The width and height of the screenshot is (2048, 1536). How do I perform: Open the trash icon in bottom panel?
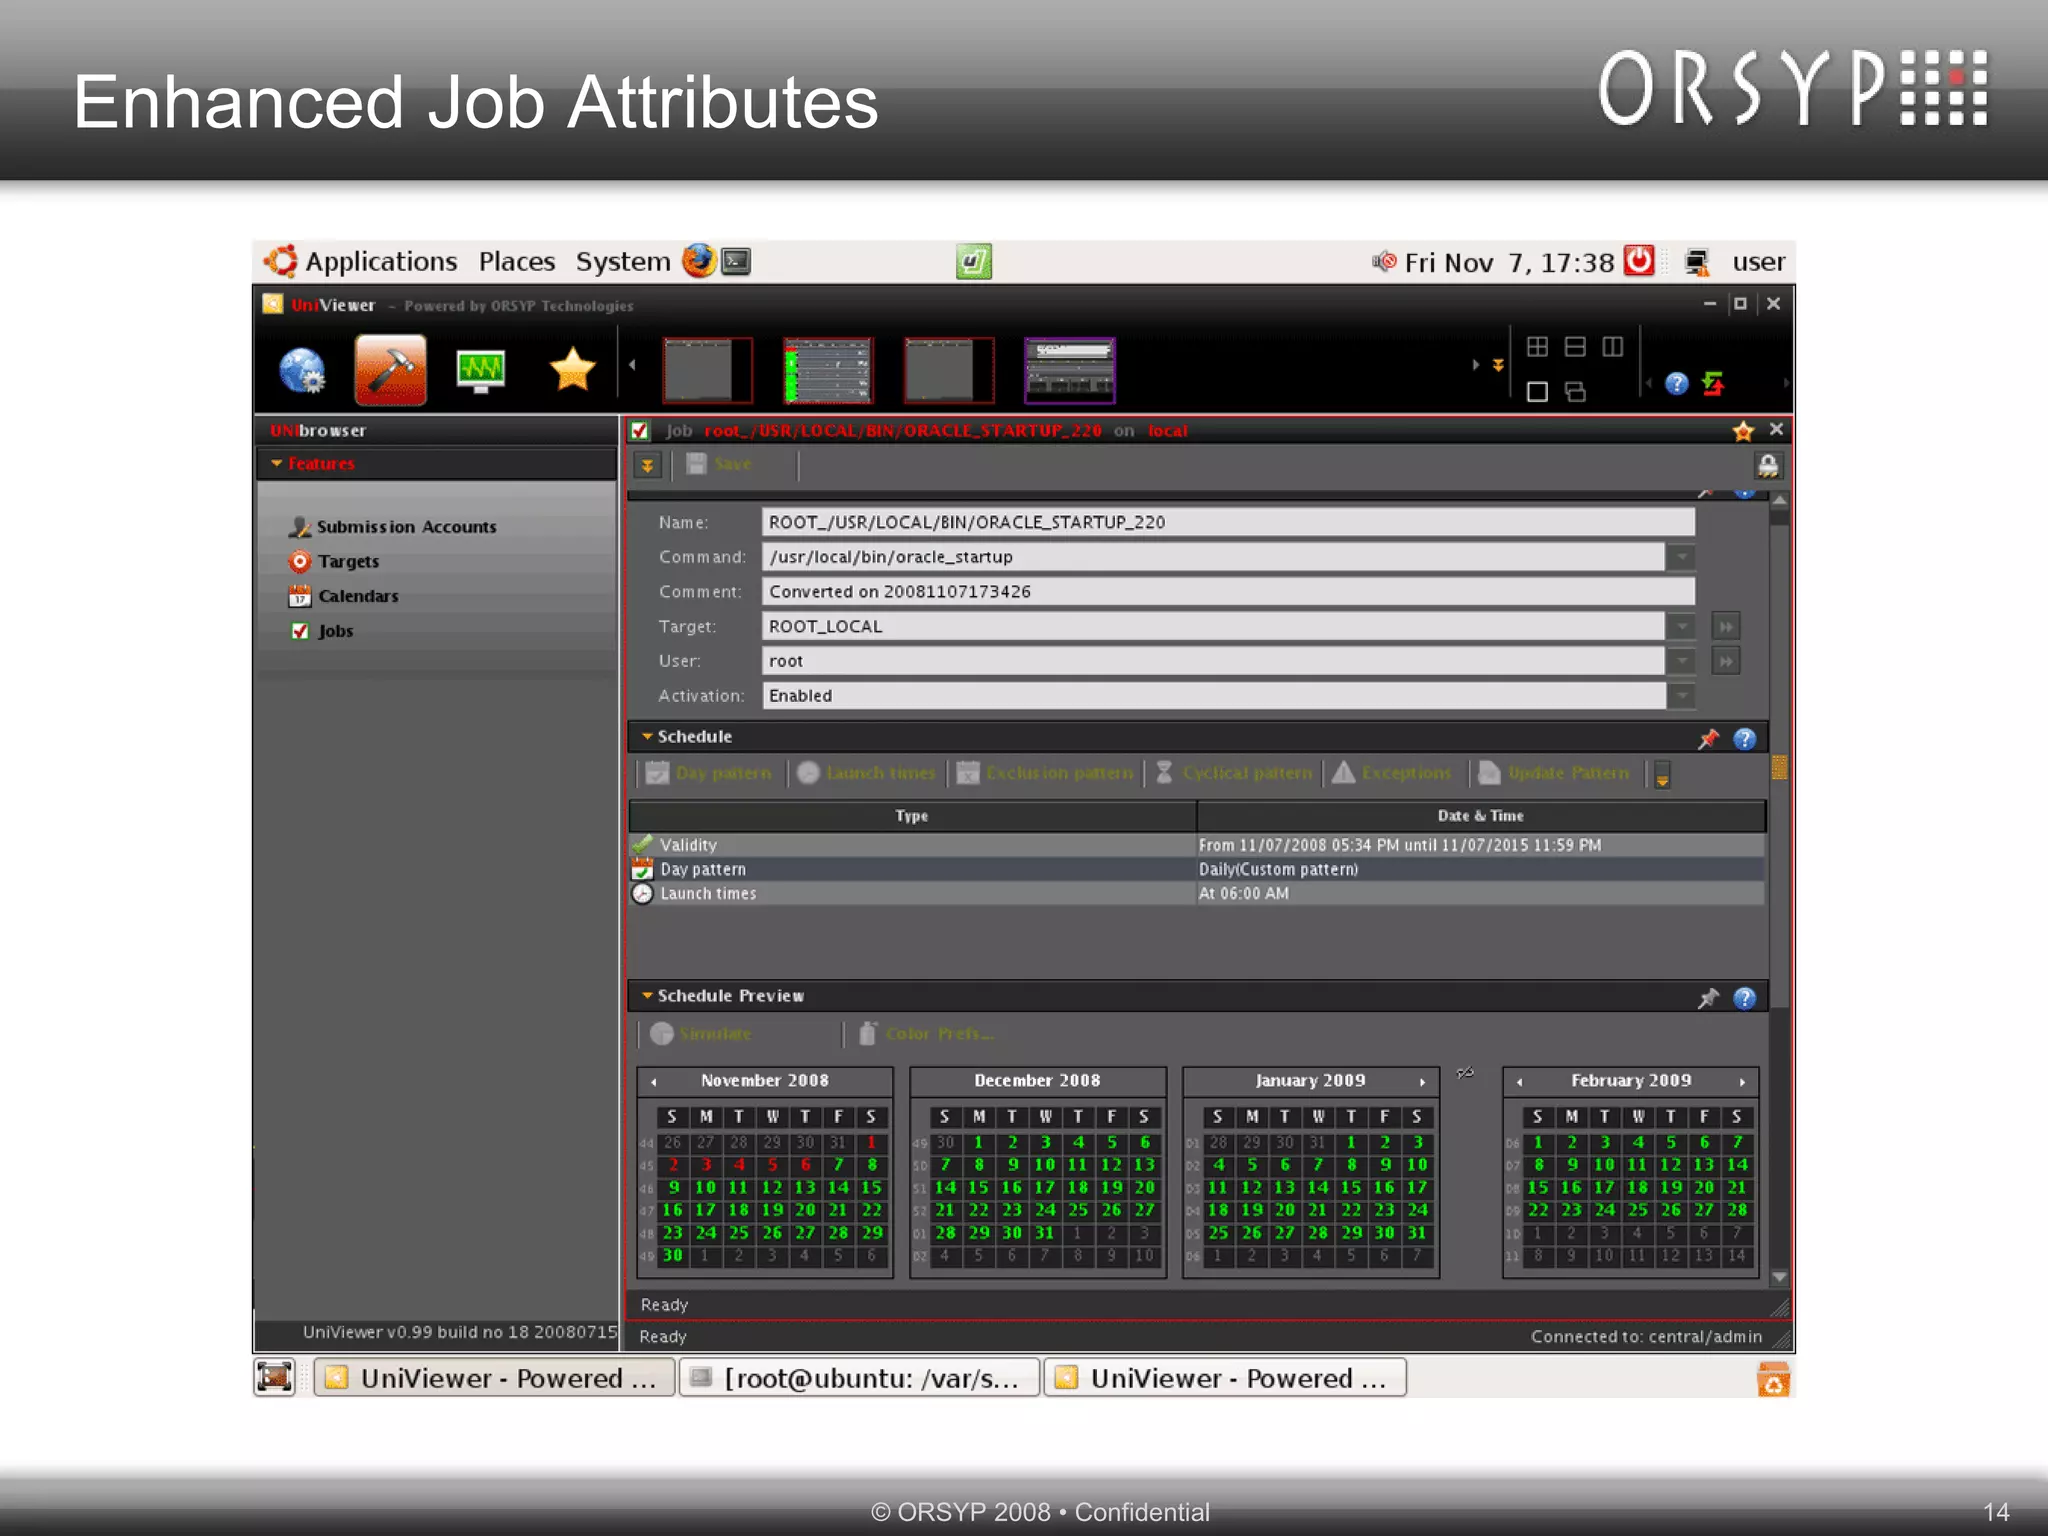(1773, 1380)
